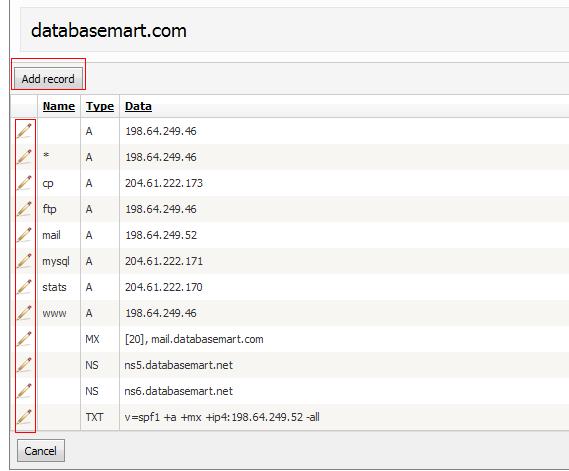569x471 pixels.
Task: Select the databasemart.com domain title
Action: click(109, 30)
